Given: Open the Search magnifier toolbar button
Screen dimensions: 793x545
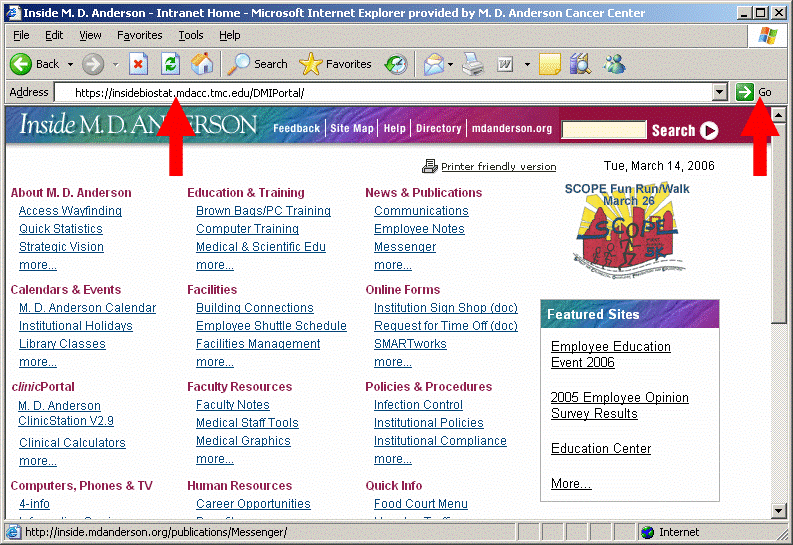Looking at the screenshot, I should [257, 64].
